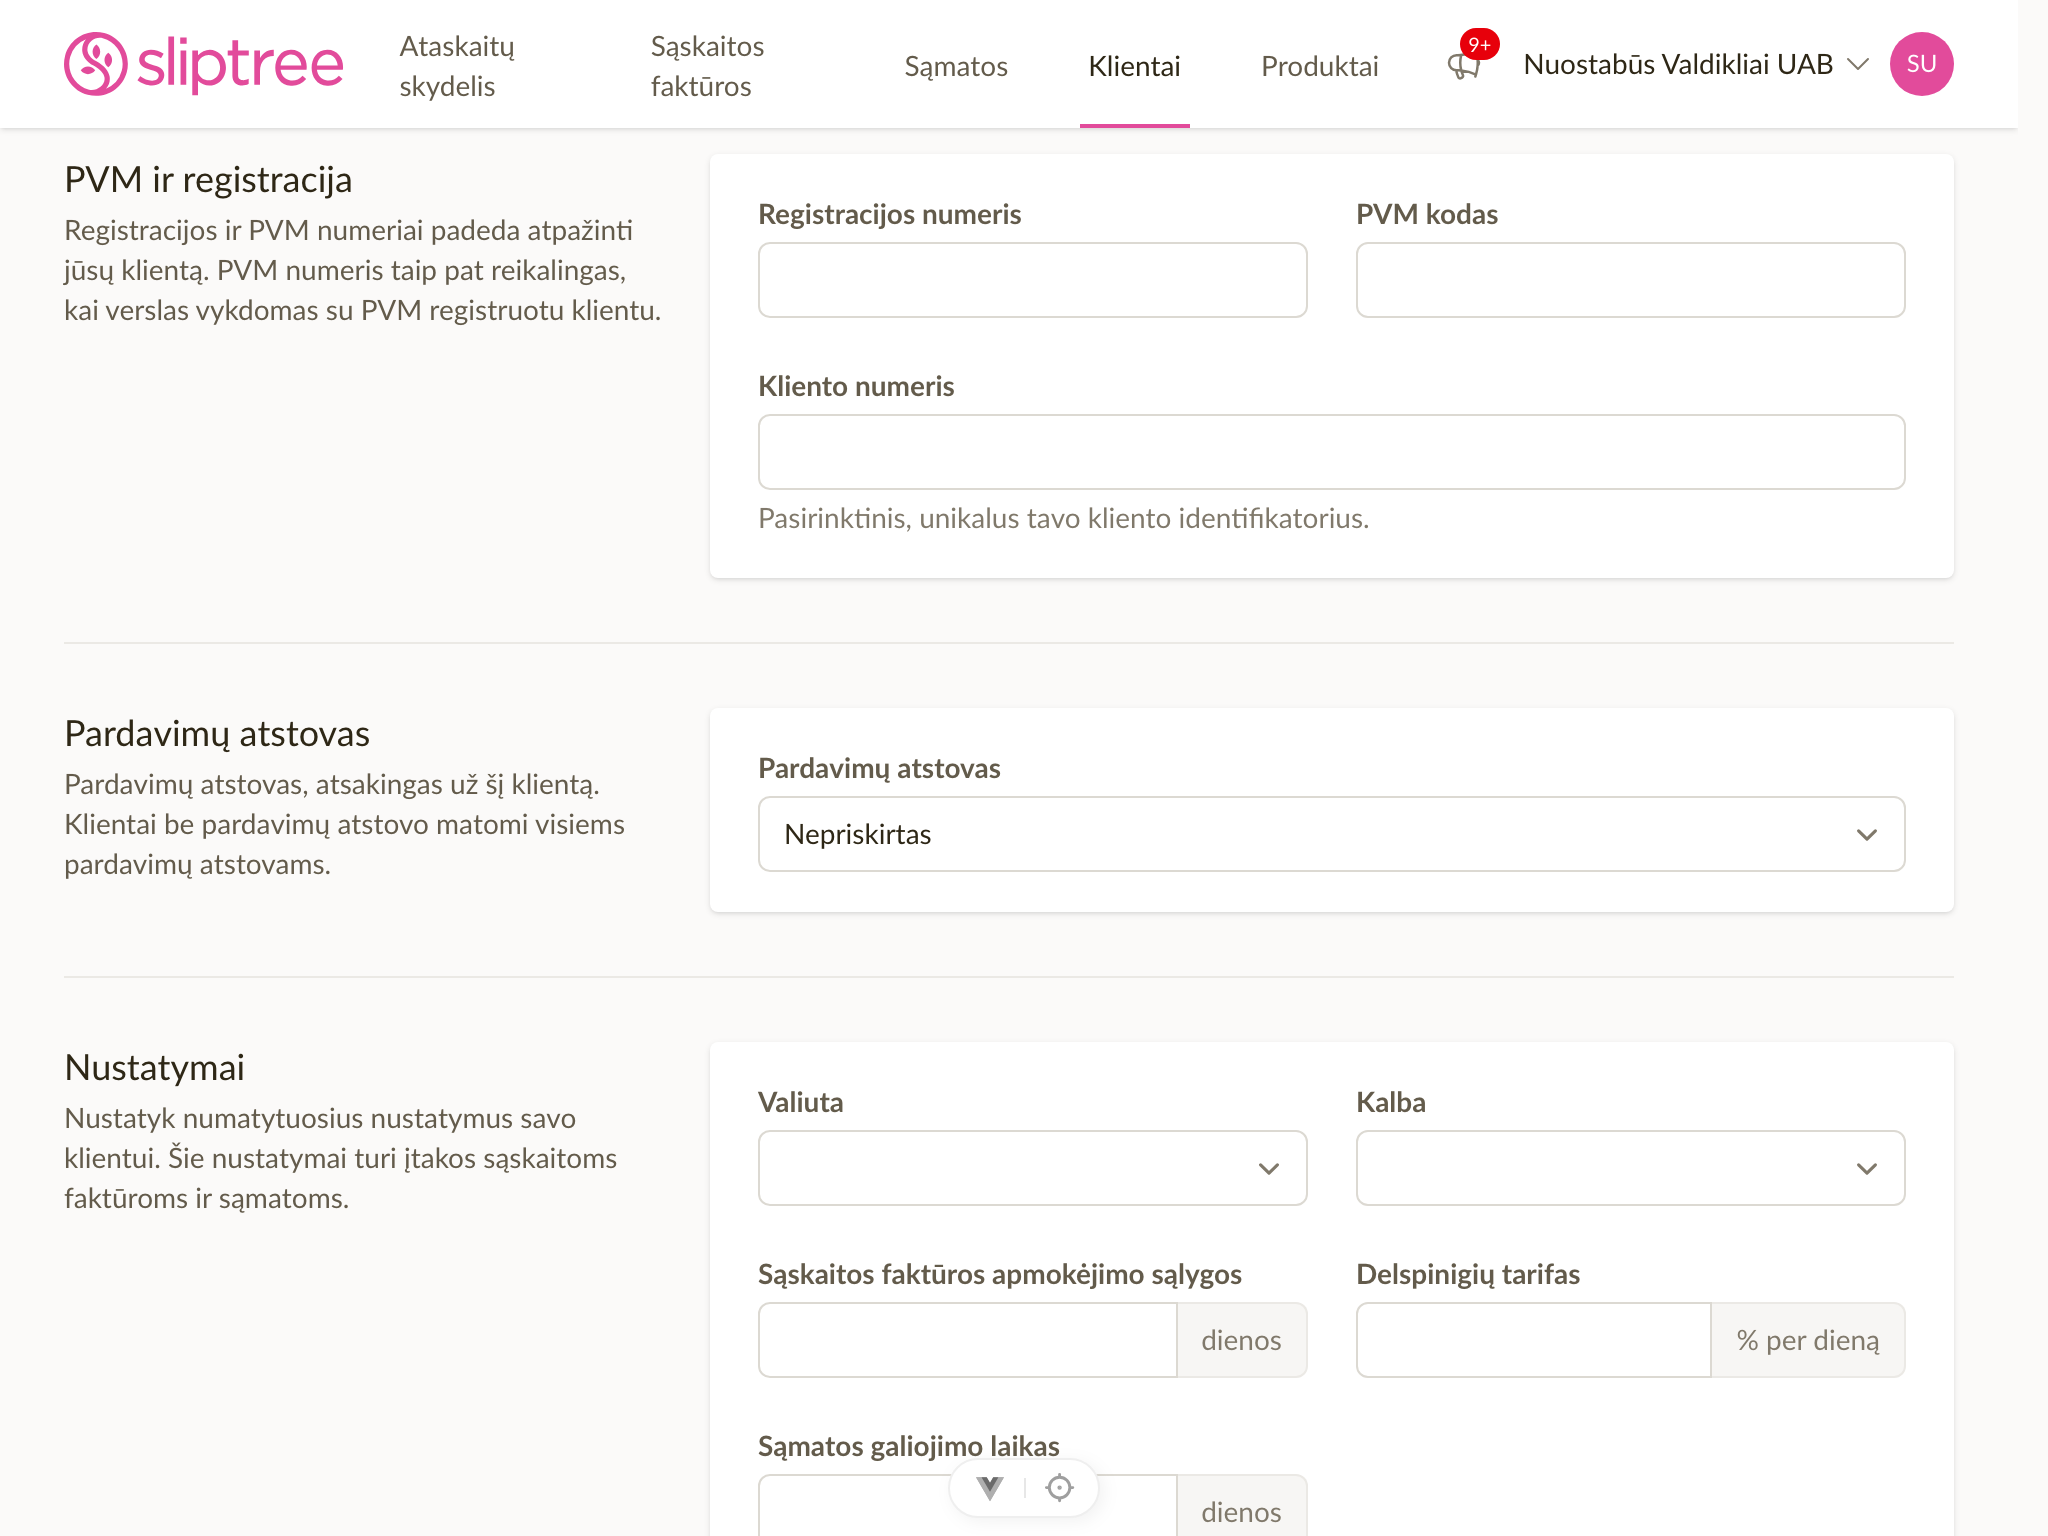
Task: Click the Sliptree logo
Action: point(204,64)
